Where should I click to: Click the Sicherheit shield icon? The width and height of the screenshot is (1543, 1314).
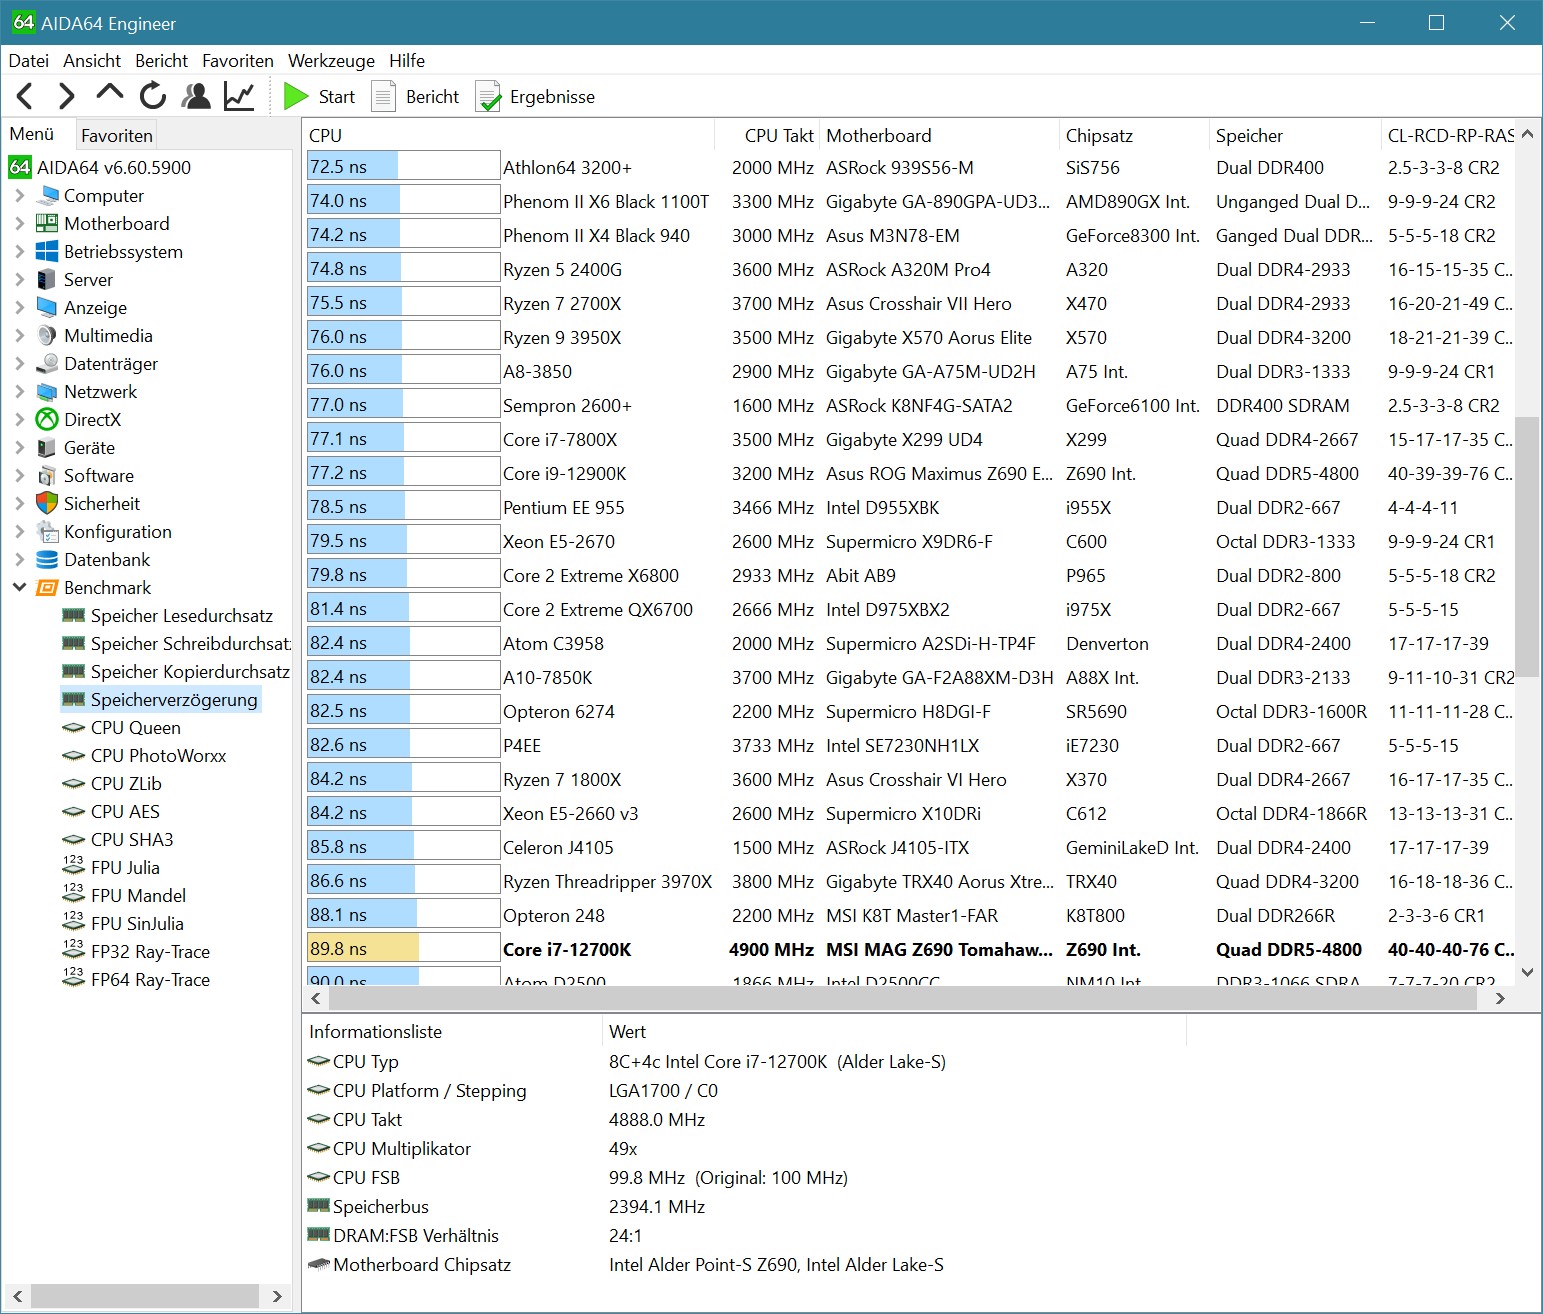[x=47, y=504]
